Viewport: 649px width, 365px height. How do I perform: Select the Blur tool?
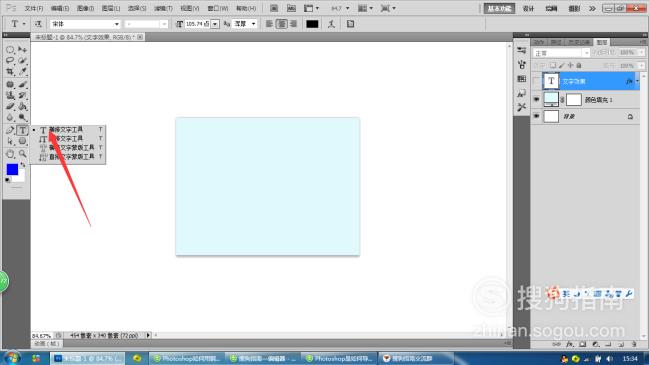coord(10,118)
